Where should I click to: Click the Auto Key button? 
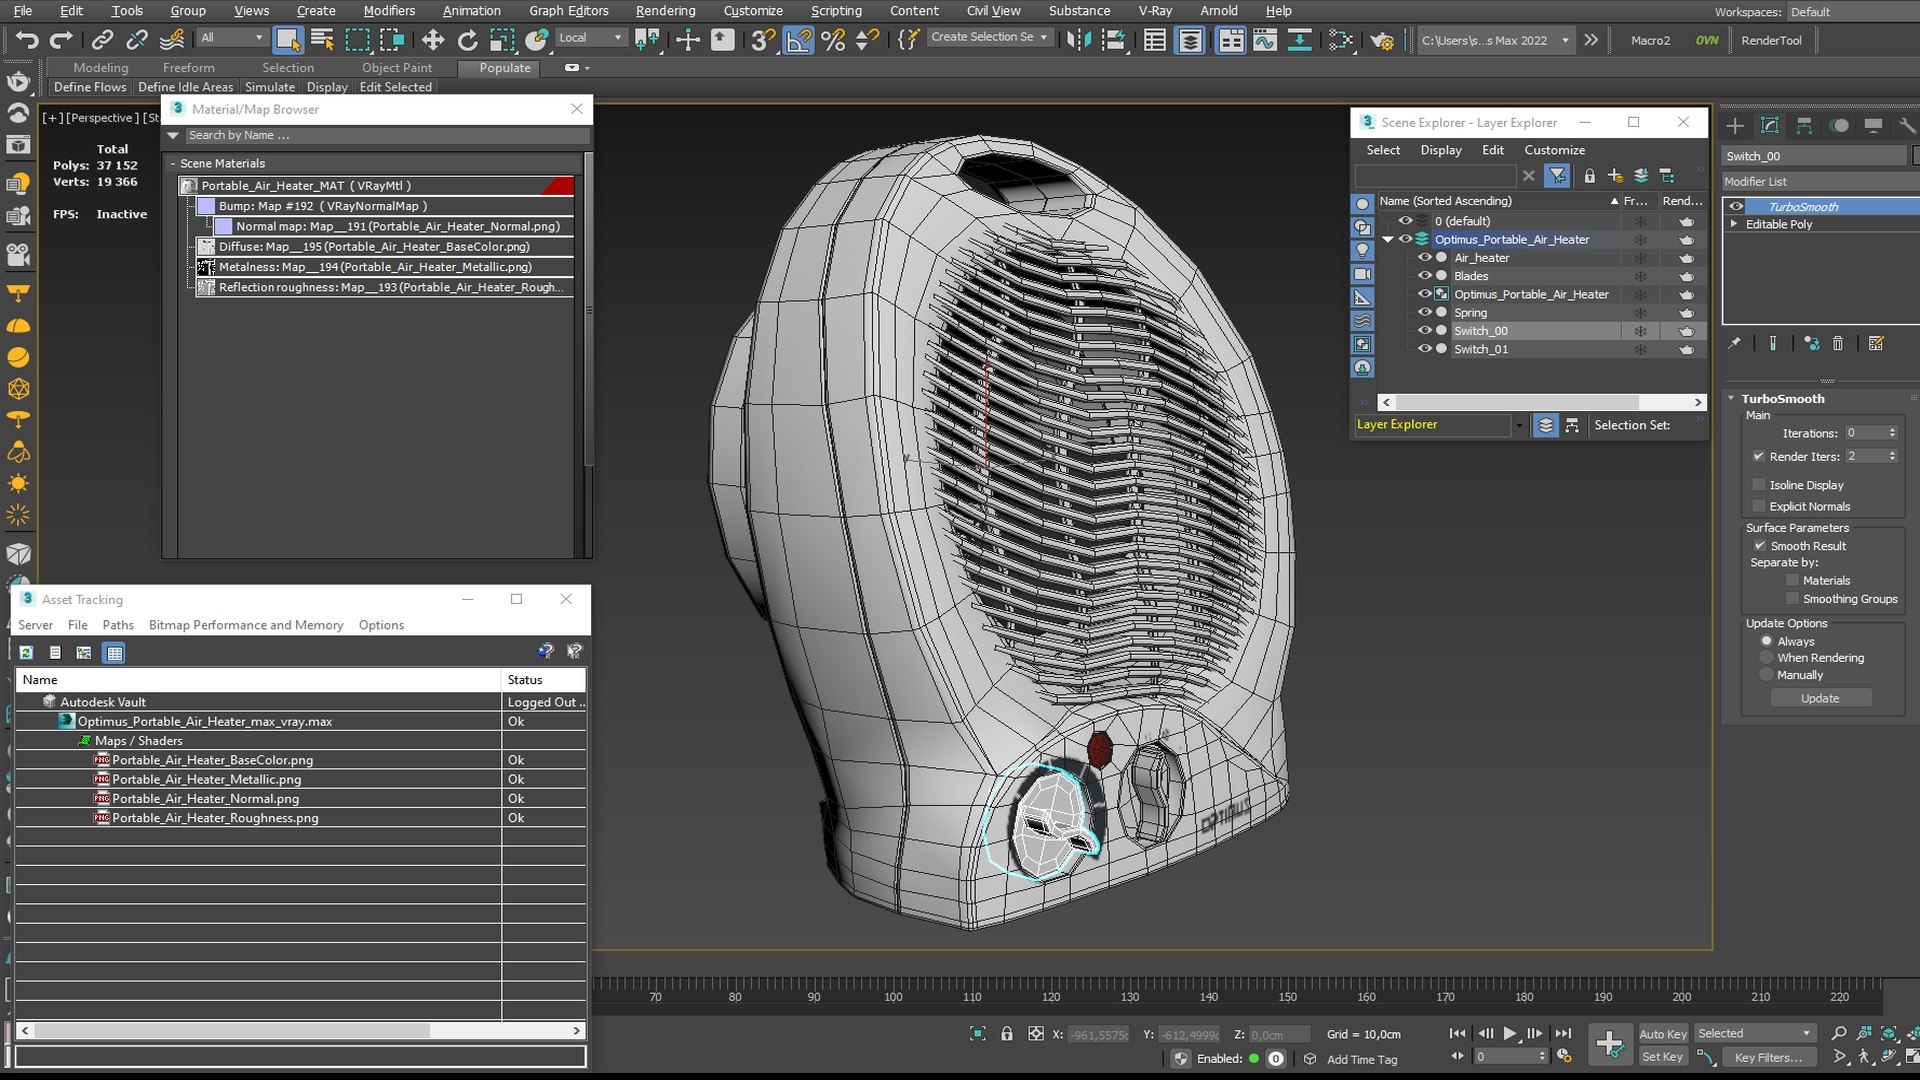pyautogui.click(x=1663, y=1034)
